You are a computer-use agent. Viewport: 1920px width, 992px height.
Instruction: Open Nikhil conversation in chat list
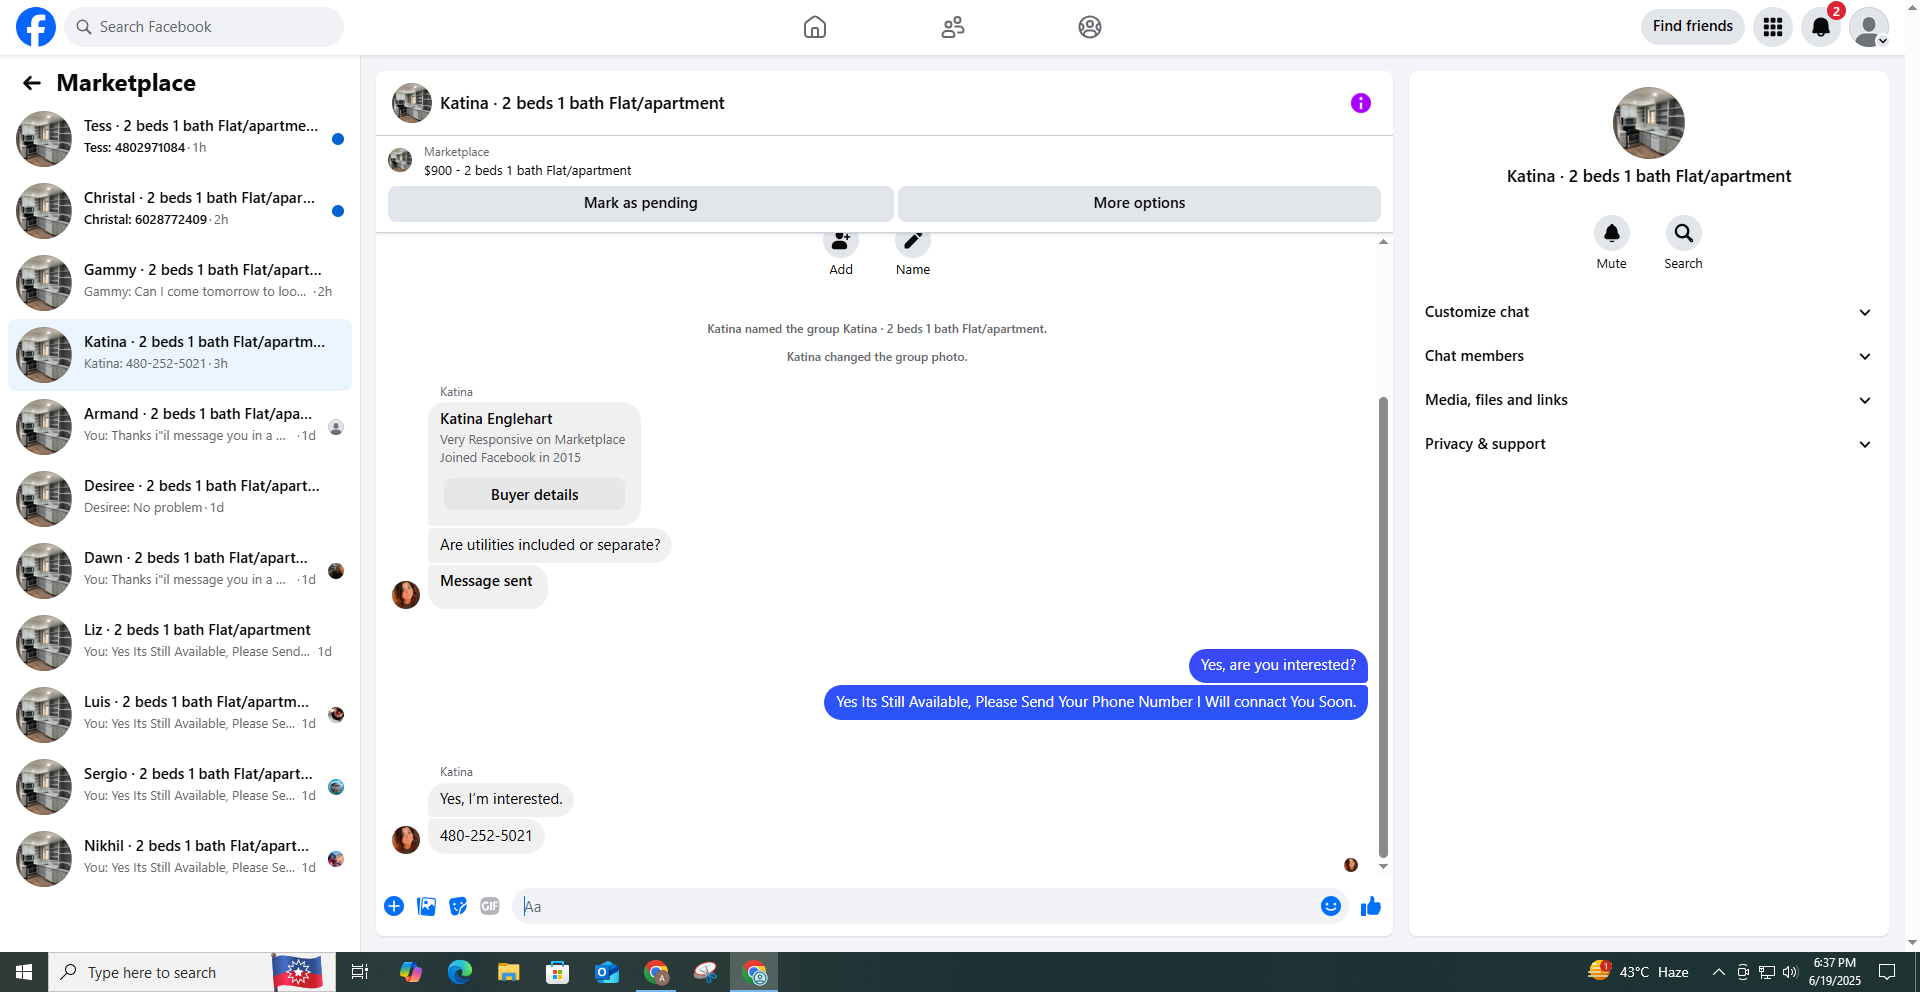(180, 859)
